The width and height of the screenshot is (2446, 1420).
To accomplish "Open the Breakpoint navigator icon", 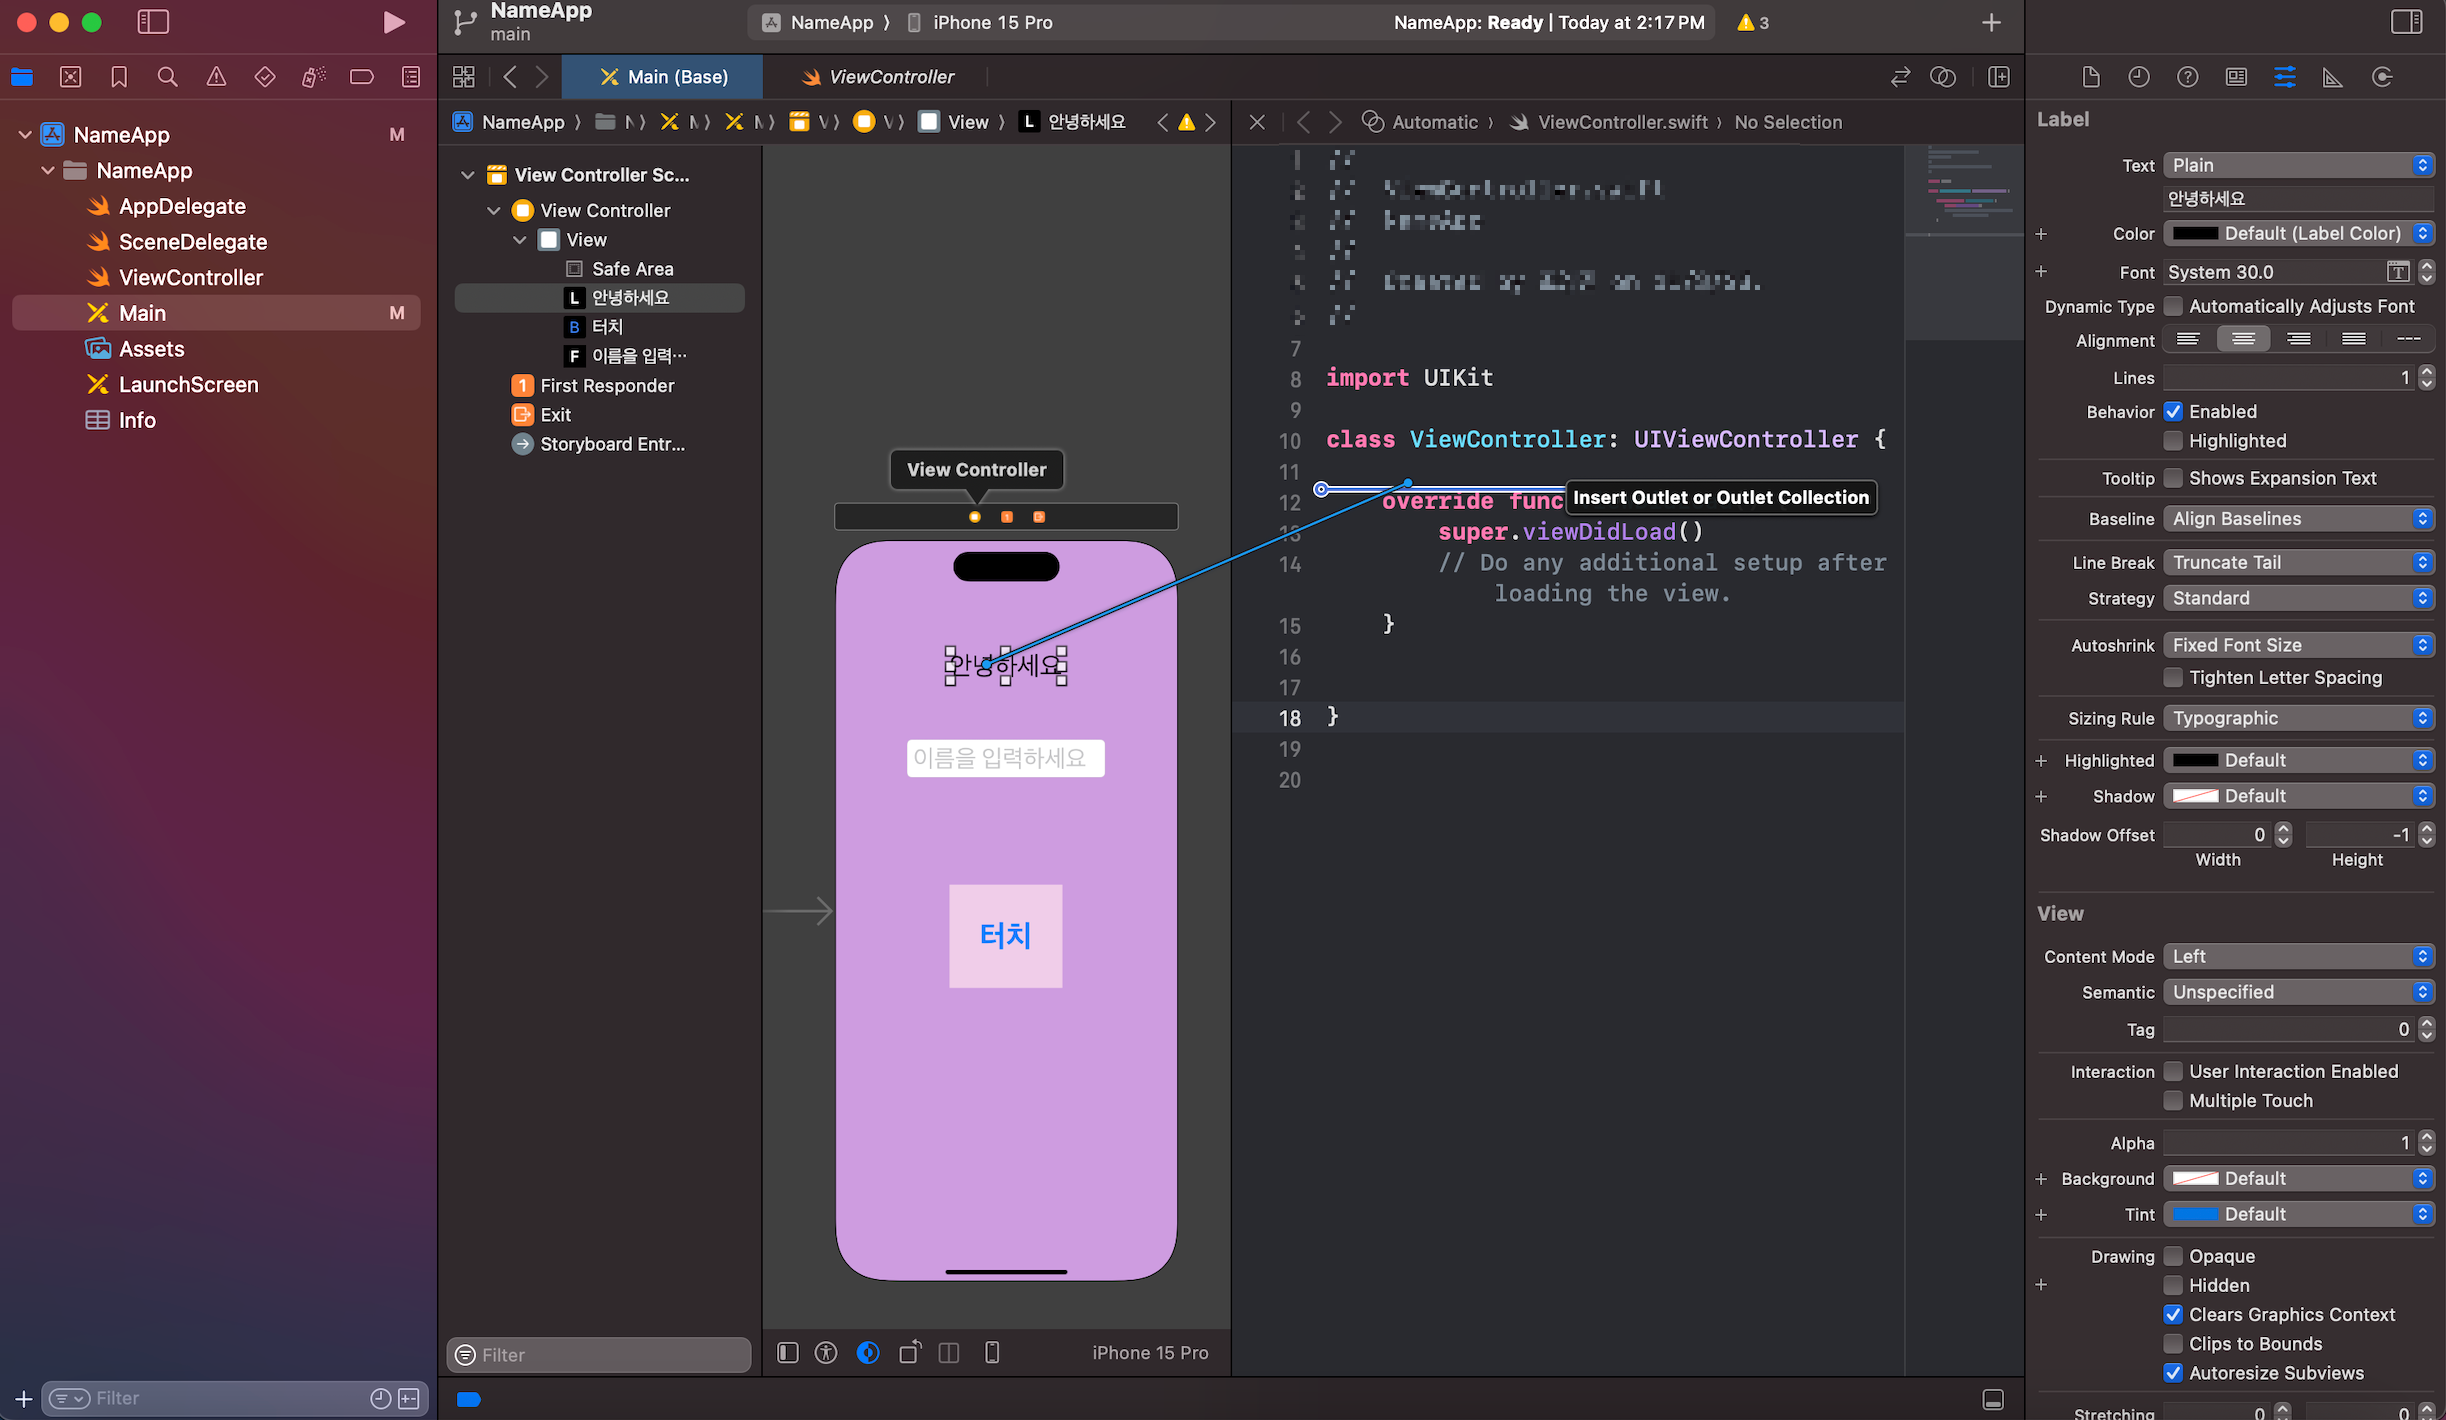I will (x=362, y=77).
